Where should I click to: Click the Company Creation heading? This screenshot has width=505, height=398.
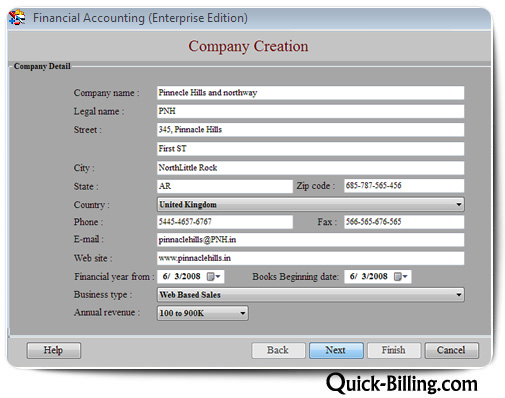click(248, 46)
